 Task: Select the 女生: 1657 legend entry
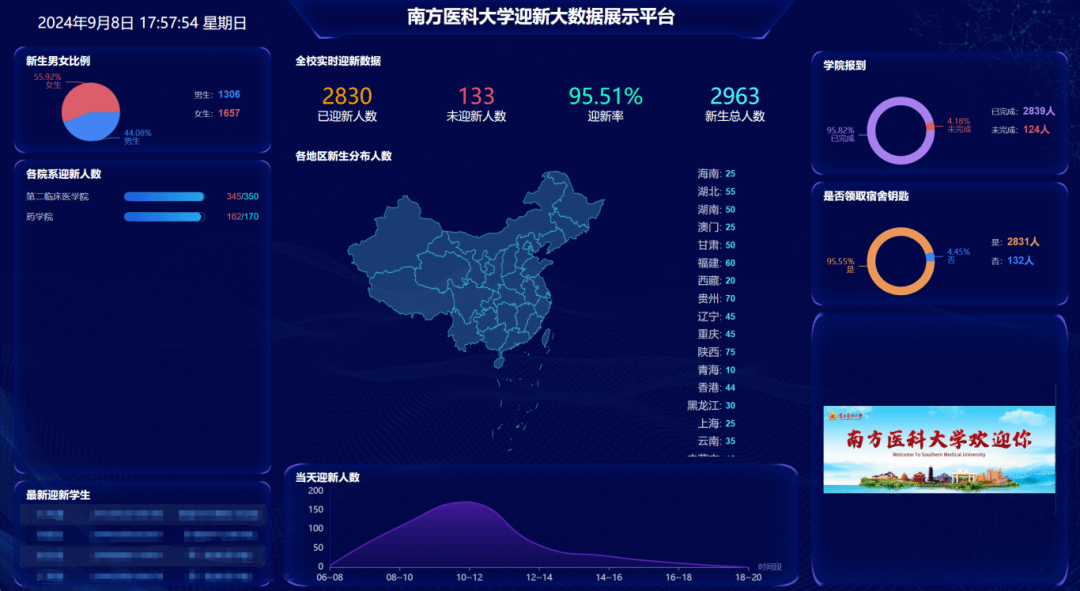pos(217,114)
